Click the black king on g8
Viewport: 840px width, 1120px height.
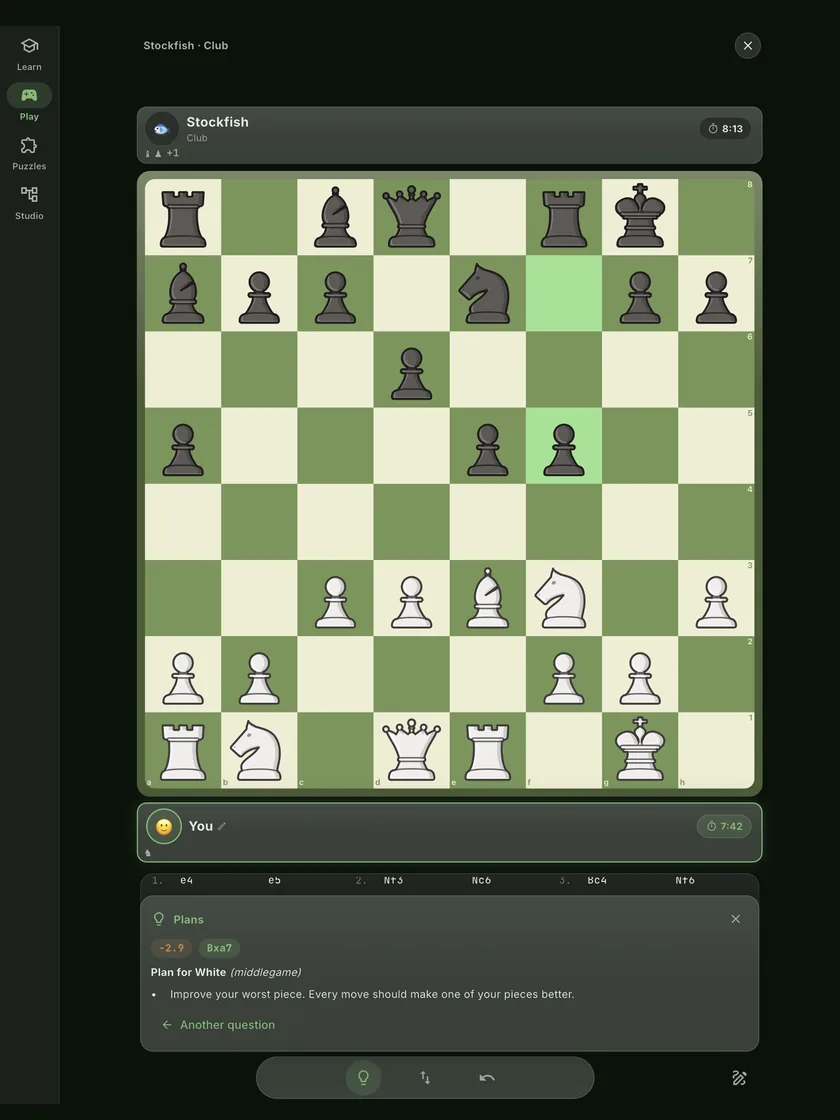[640, 216]
